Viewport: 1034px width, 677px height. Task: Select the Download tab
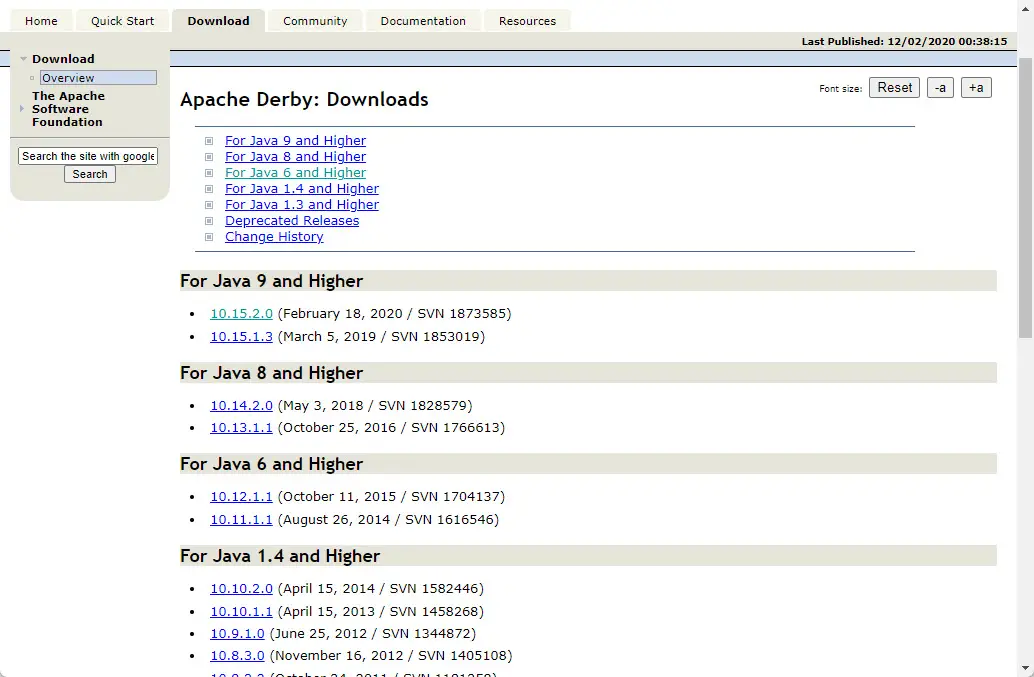(x=218, y=21)
